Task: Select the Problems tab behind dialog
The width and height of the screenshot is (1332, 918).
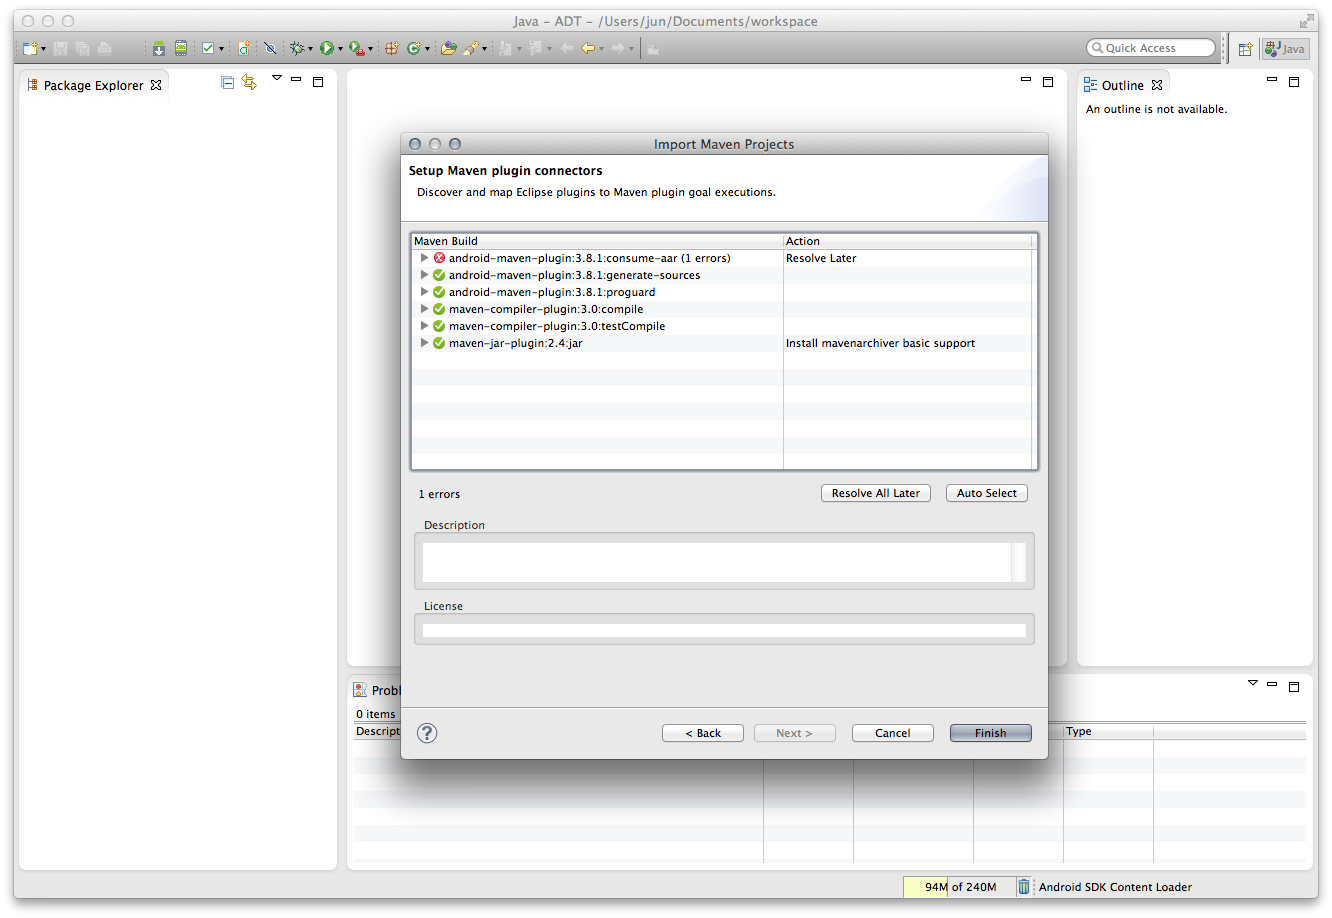Action: click(377, 690)
